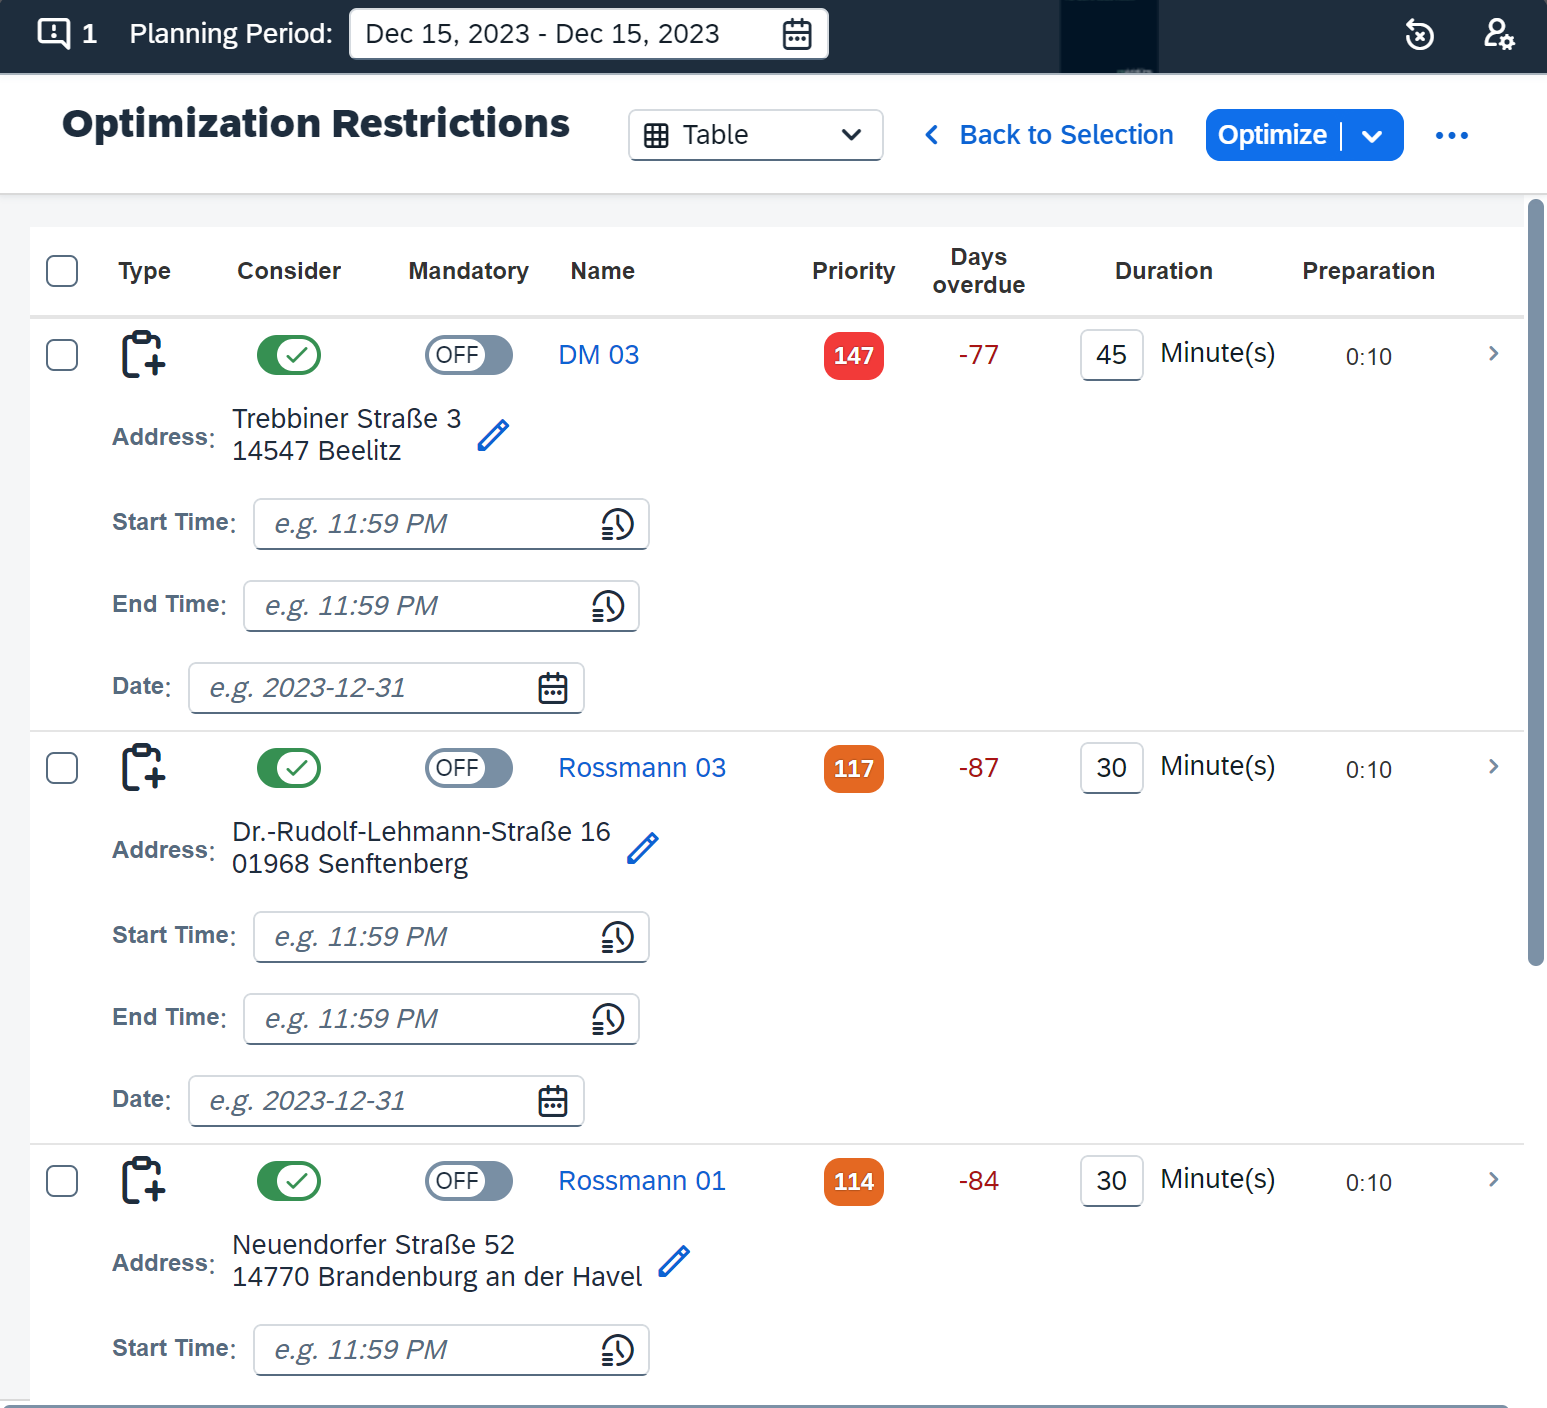Expand the Optimize button dropdown arrow

1372,135
